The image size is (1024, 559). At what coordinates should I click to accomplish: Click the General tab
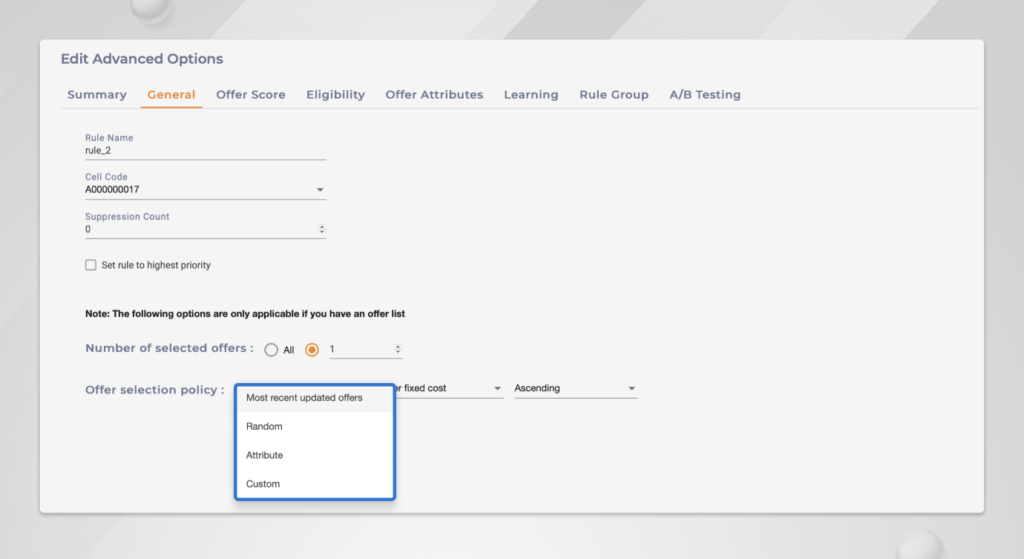click(171, 95)
